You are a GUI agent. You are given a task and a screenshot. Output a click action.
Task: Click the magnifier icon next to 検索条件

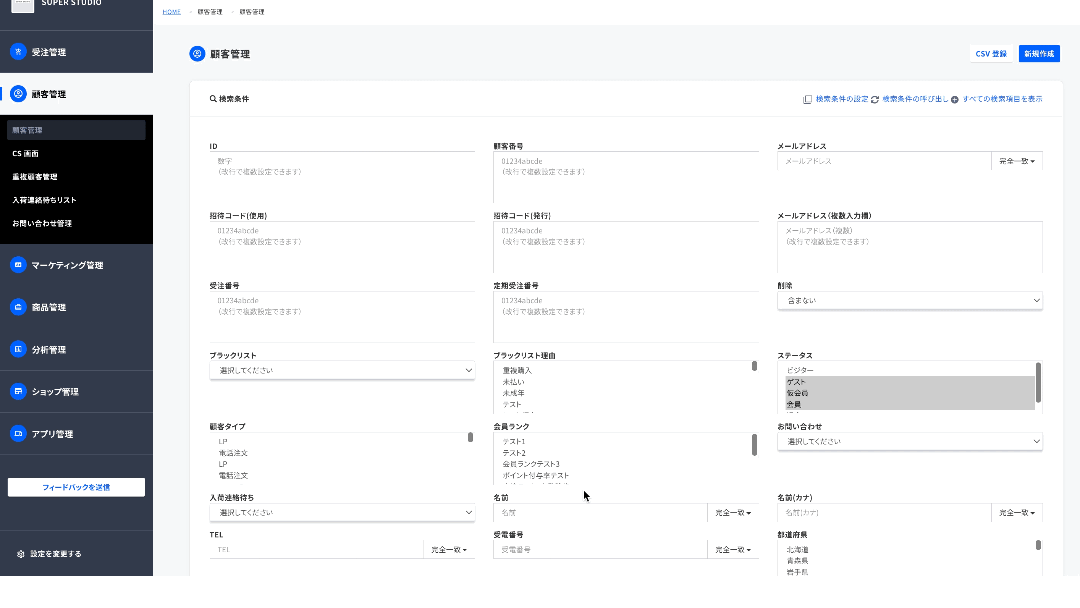[214, 98]
